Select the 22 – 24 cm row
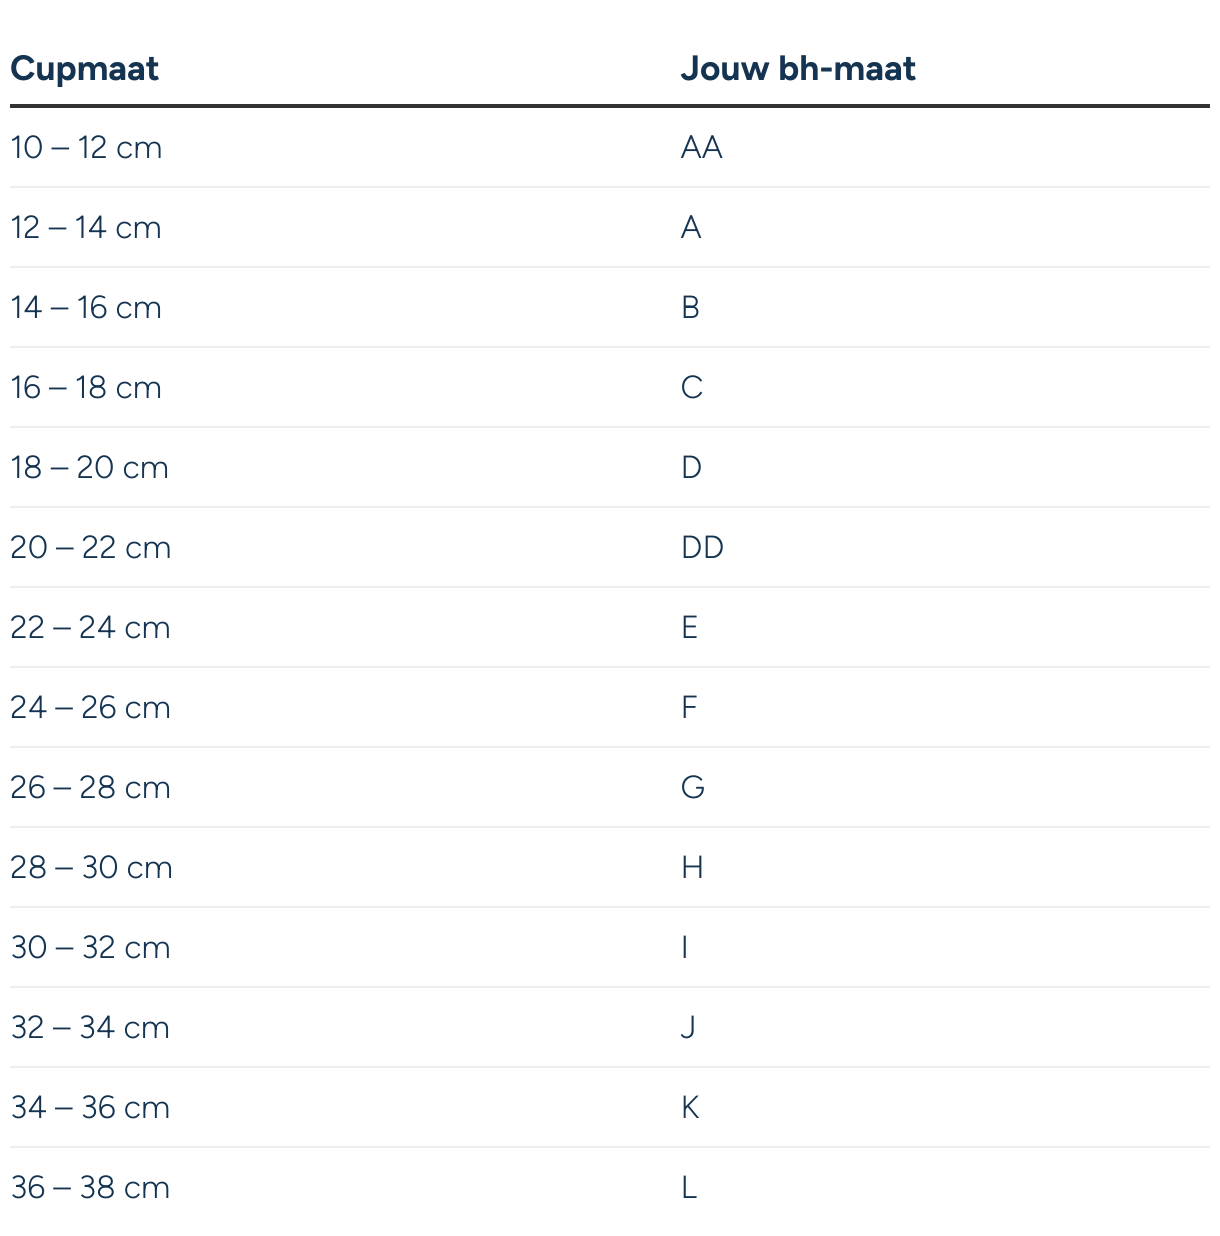The width and height of the screenshot is (1220, 1236). [x=610, y=627]
